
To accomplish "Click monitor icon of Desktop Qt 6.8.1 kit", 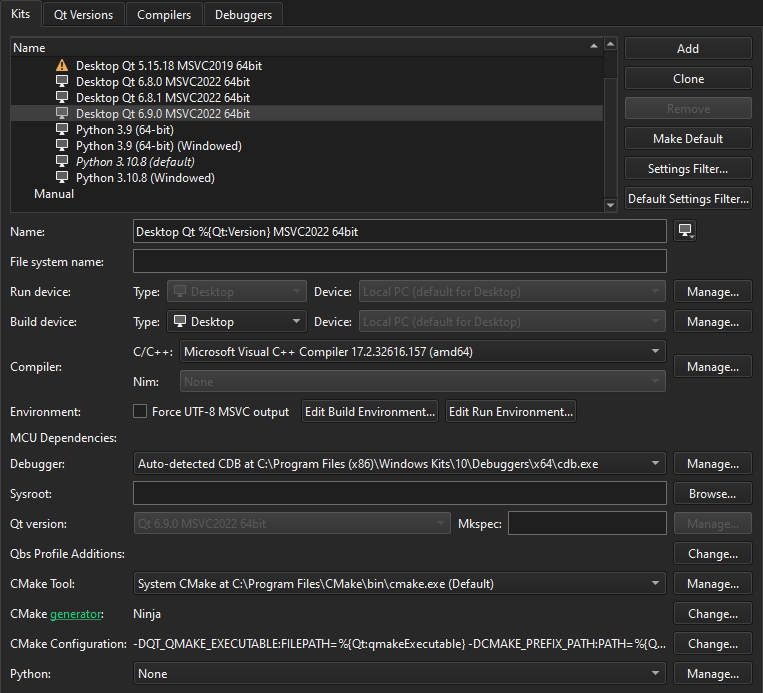I will pyautogui.click(x=63, y=98).
